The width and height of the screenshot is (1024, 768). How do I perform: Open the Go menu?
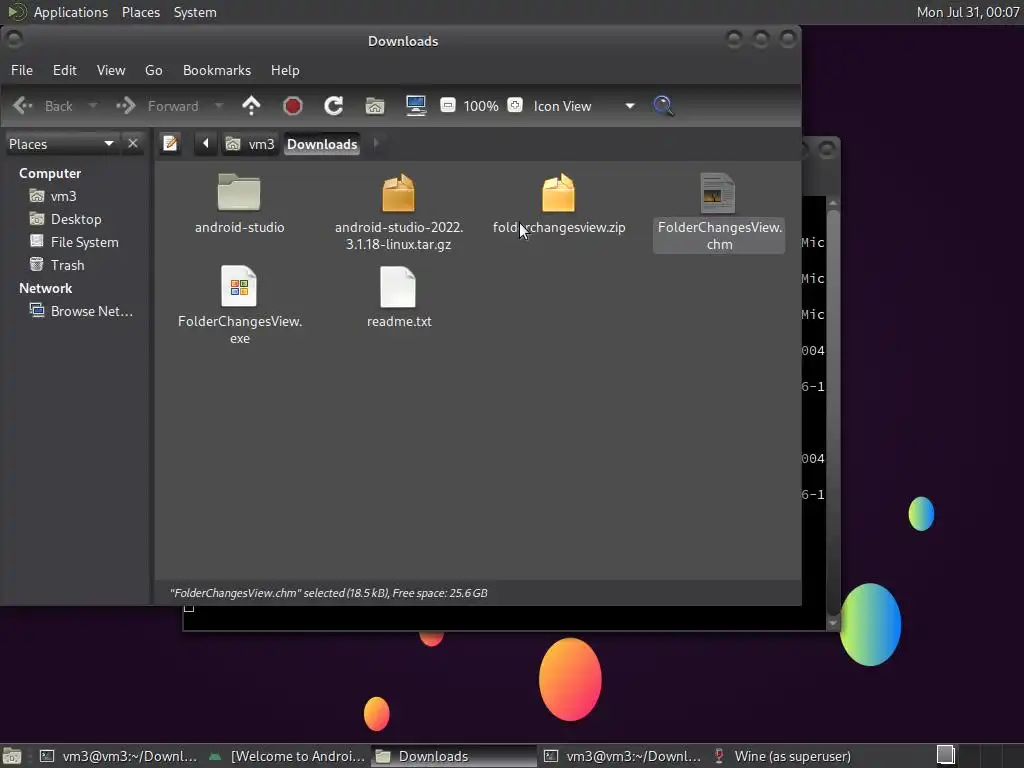click(153, 70)
